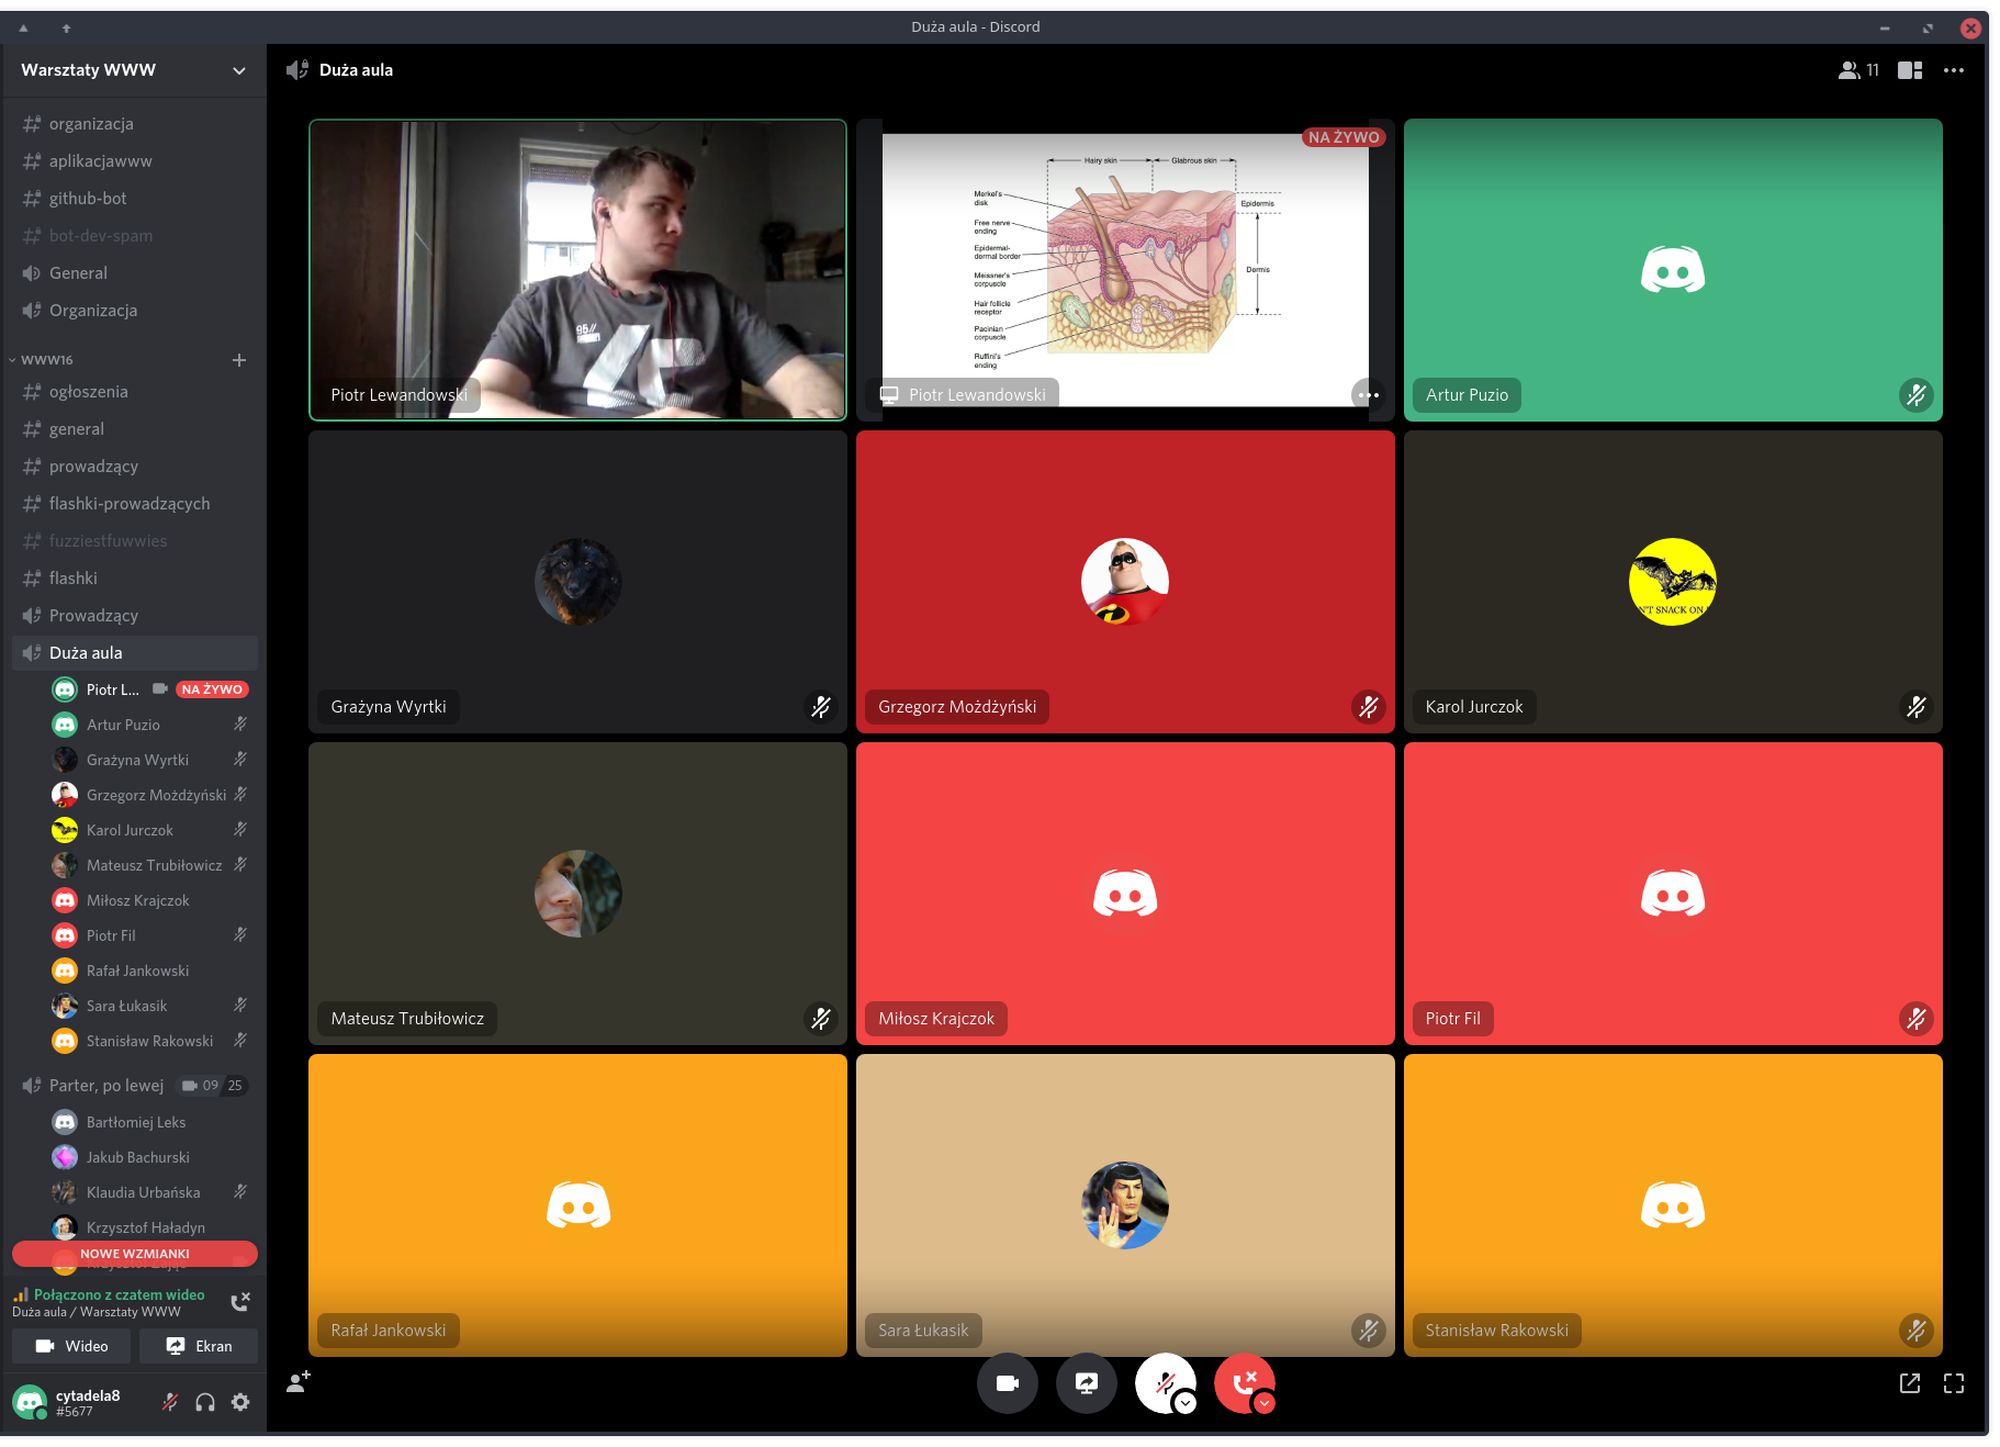The height and width of the screenshot is (1447, 2000).
Task: Open the member list icon showing 11
Action: (1858, 70)
